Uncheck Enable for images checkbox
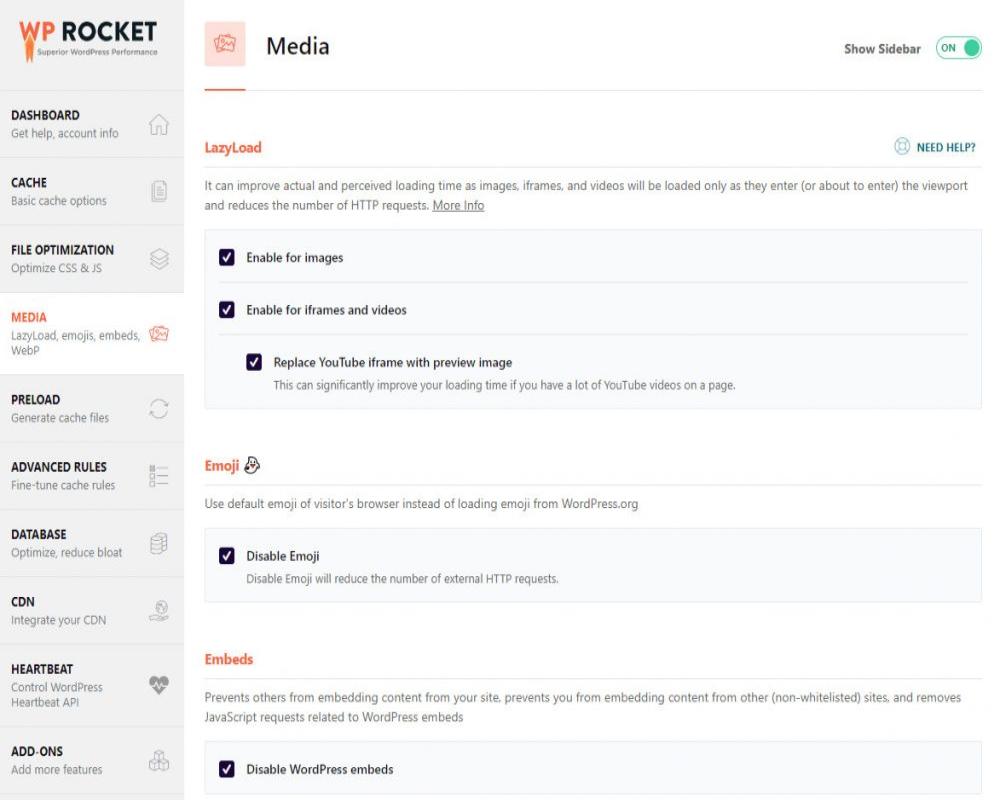 pyautogui.click(x=227, y=258)
